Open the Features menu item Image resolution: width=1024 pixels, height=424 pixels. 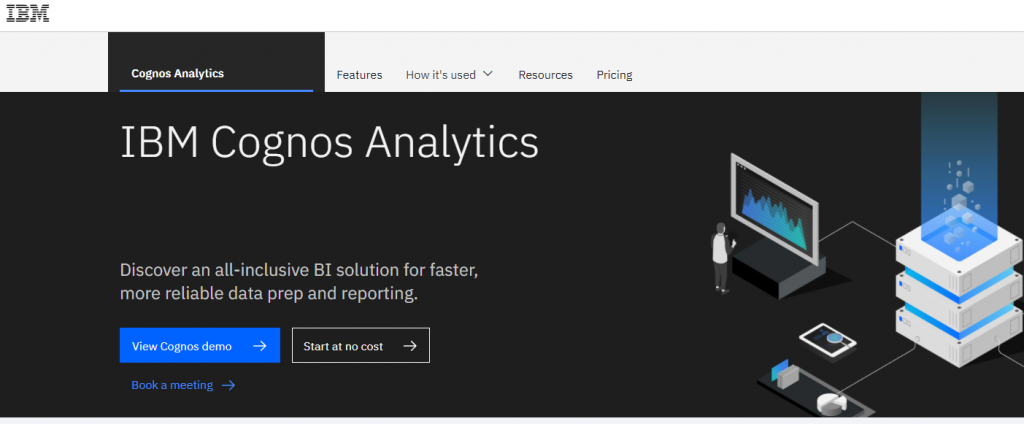pyautogui.click(x=359, y=75)
